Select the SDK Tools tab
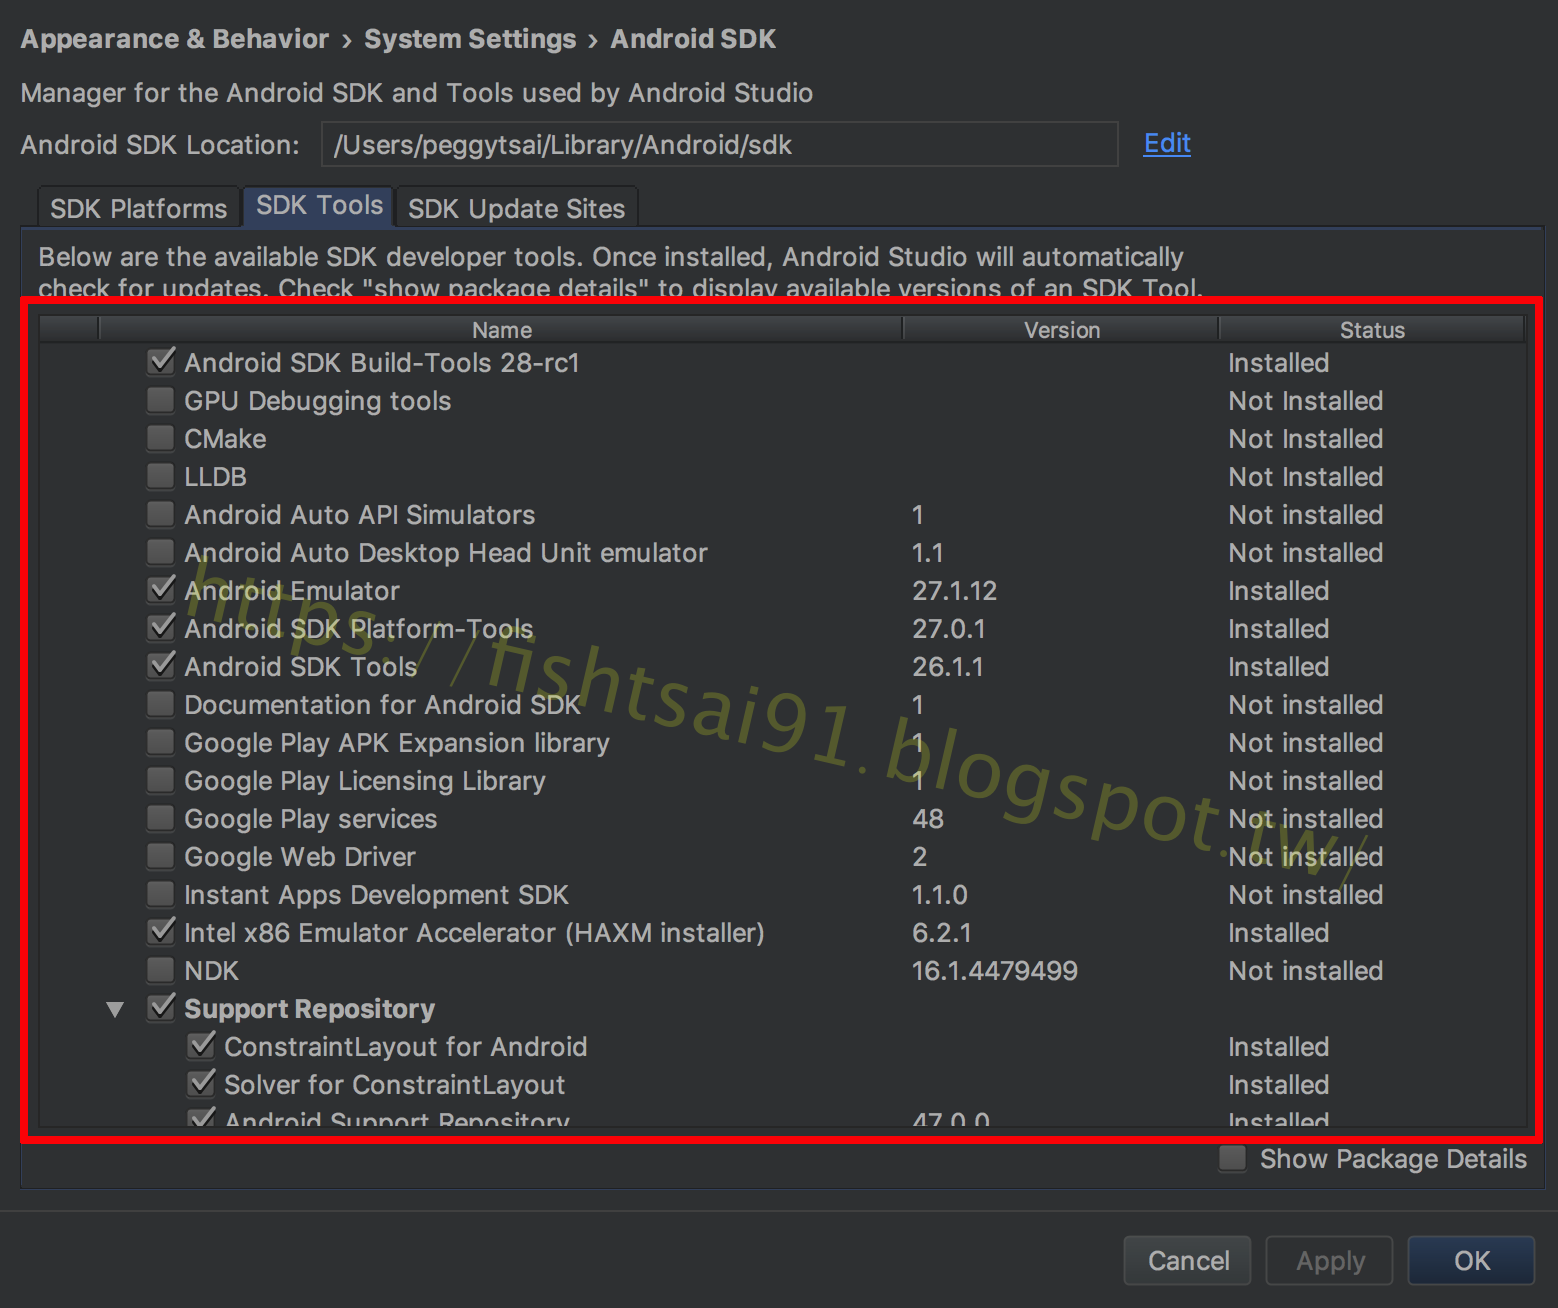This screenshot has height=1308, width=1558. click(319, 205)
